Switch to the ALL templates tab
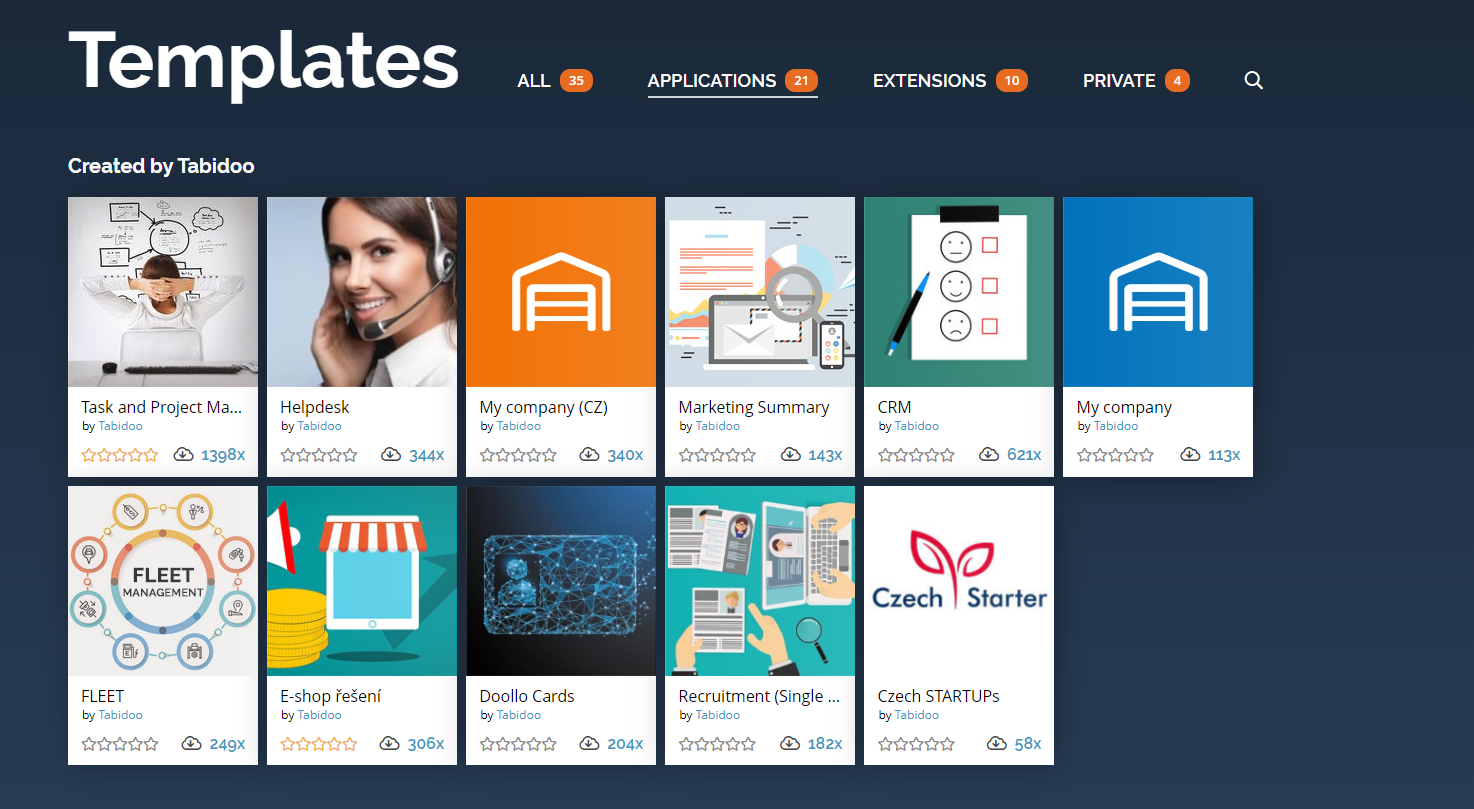Screen dimensions: 1474x809 pyautogui.click(x=555, y=81)
